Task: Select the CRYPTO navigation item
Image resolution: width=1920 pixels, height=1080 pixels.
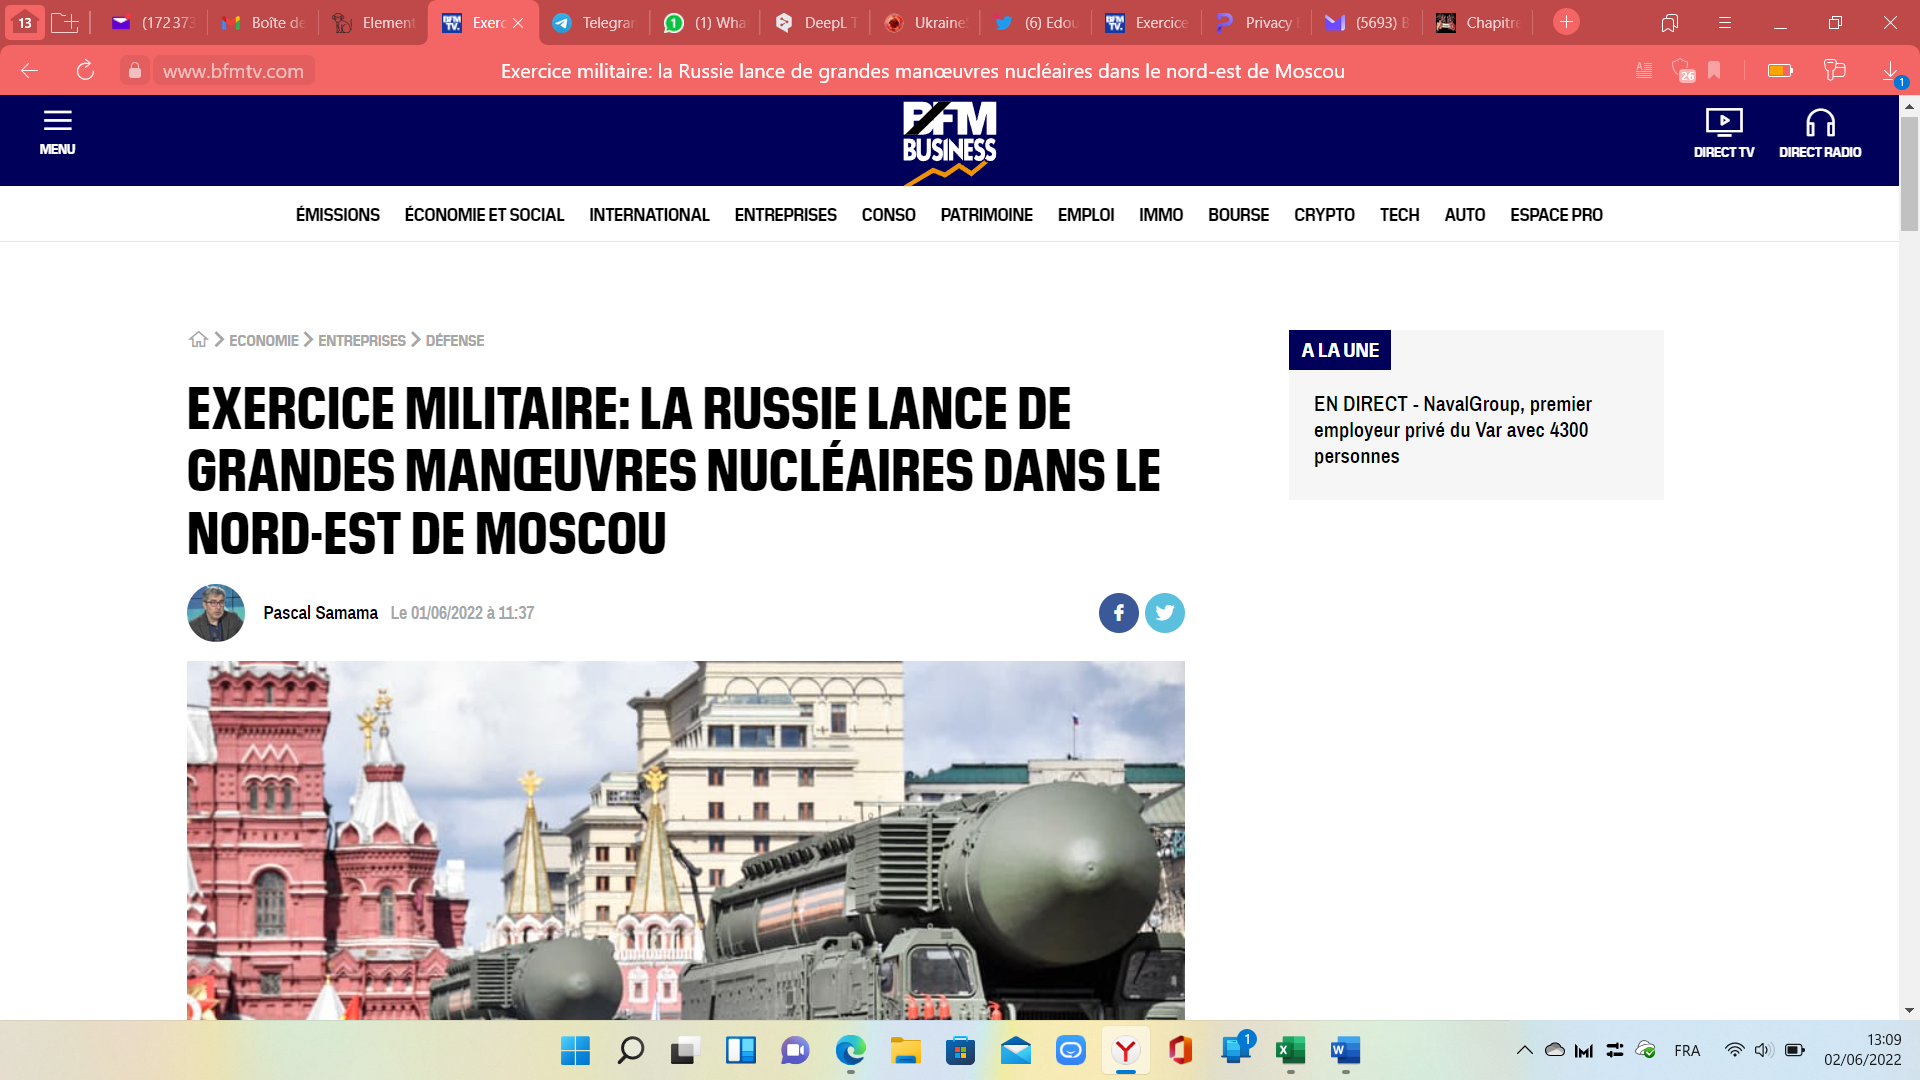Action: tap(1323, 215)
